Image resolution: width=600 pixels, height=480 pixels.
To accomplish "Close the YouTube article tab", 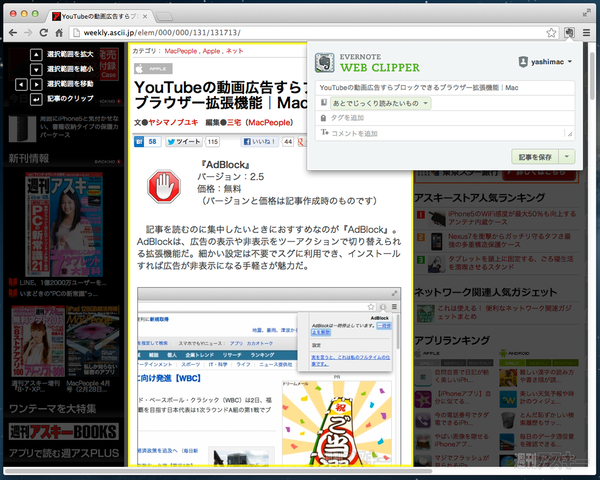I will pyautogui.click(x=145, y=16).
